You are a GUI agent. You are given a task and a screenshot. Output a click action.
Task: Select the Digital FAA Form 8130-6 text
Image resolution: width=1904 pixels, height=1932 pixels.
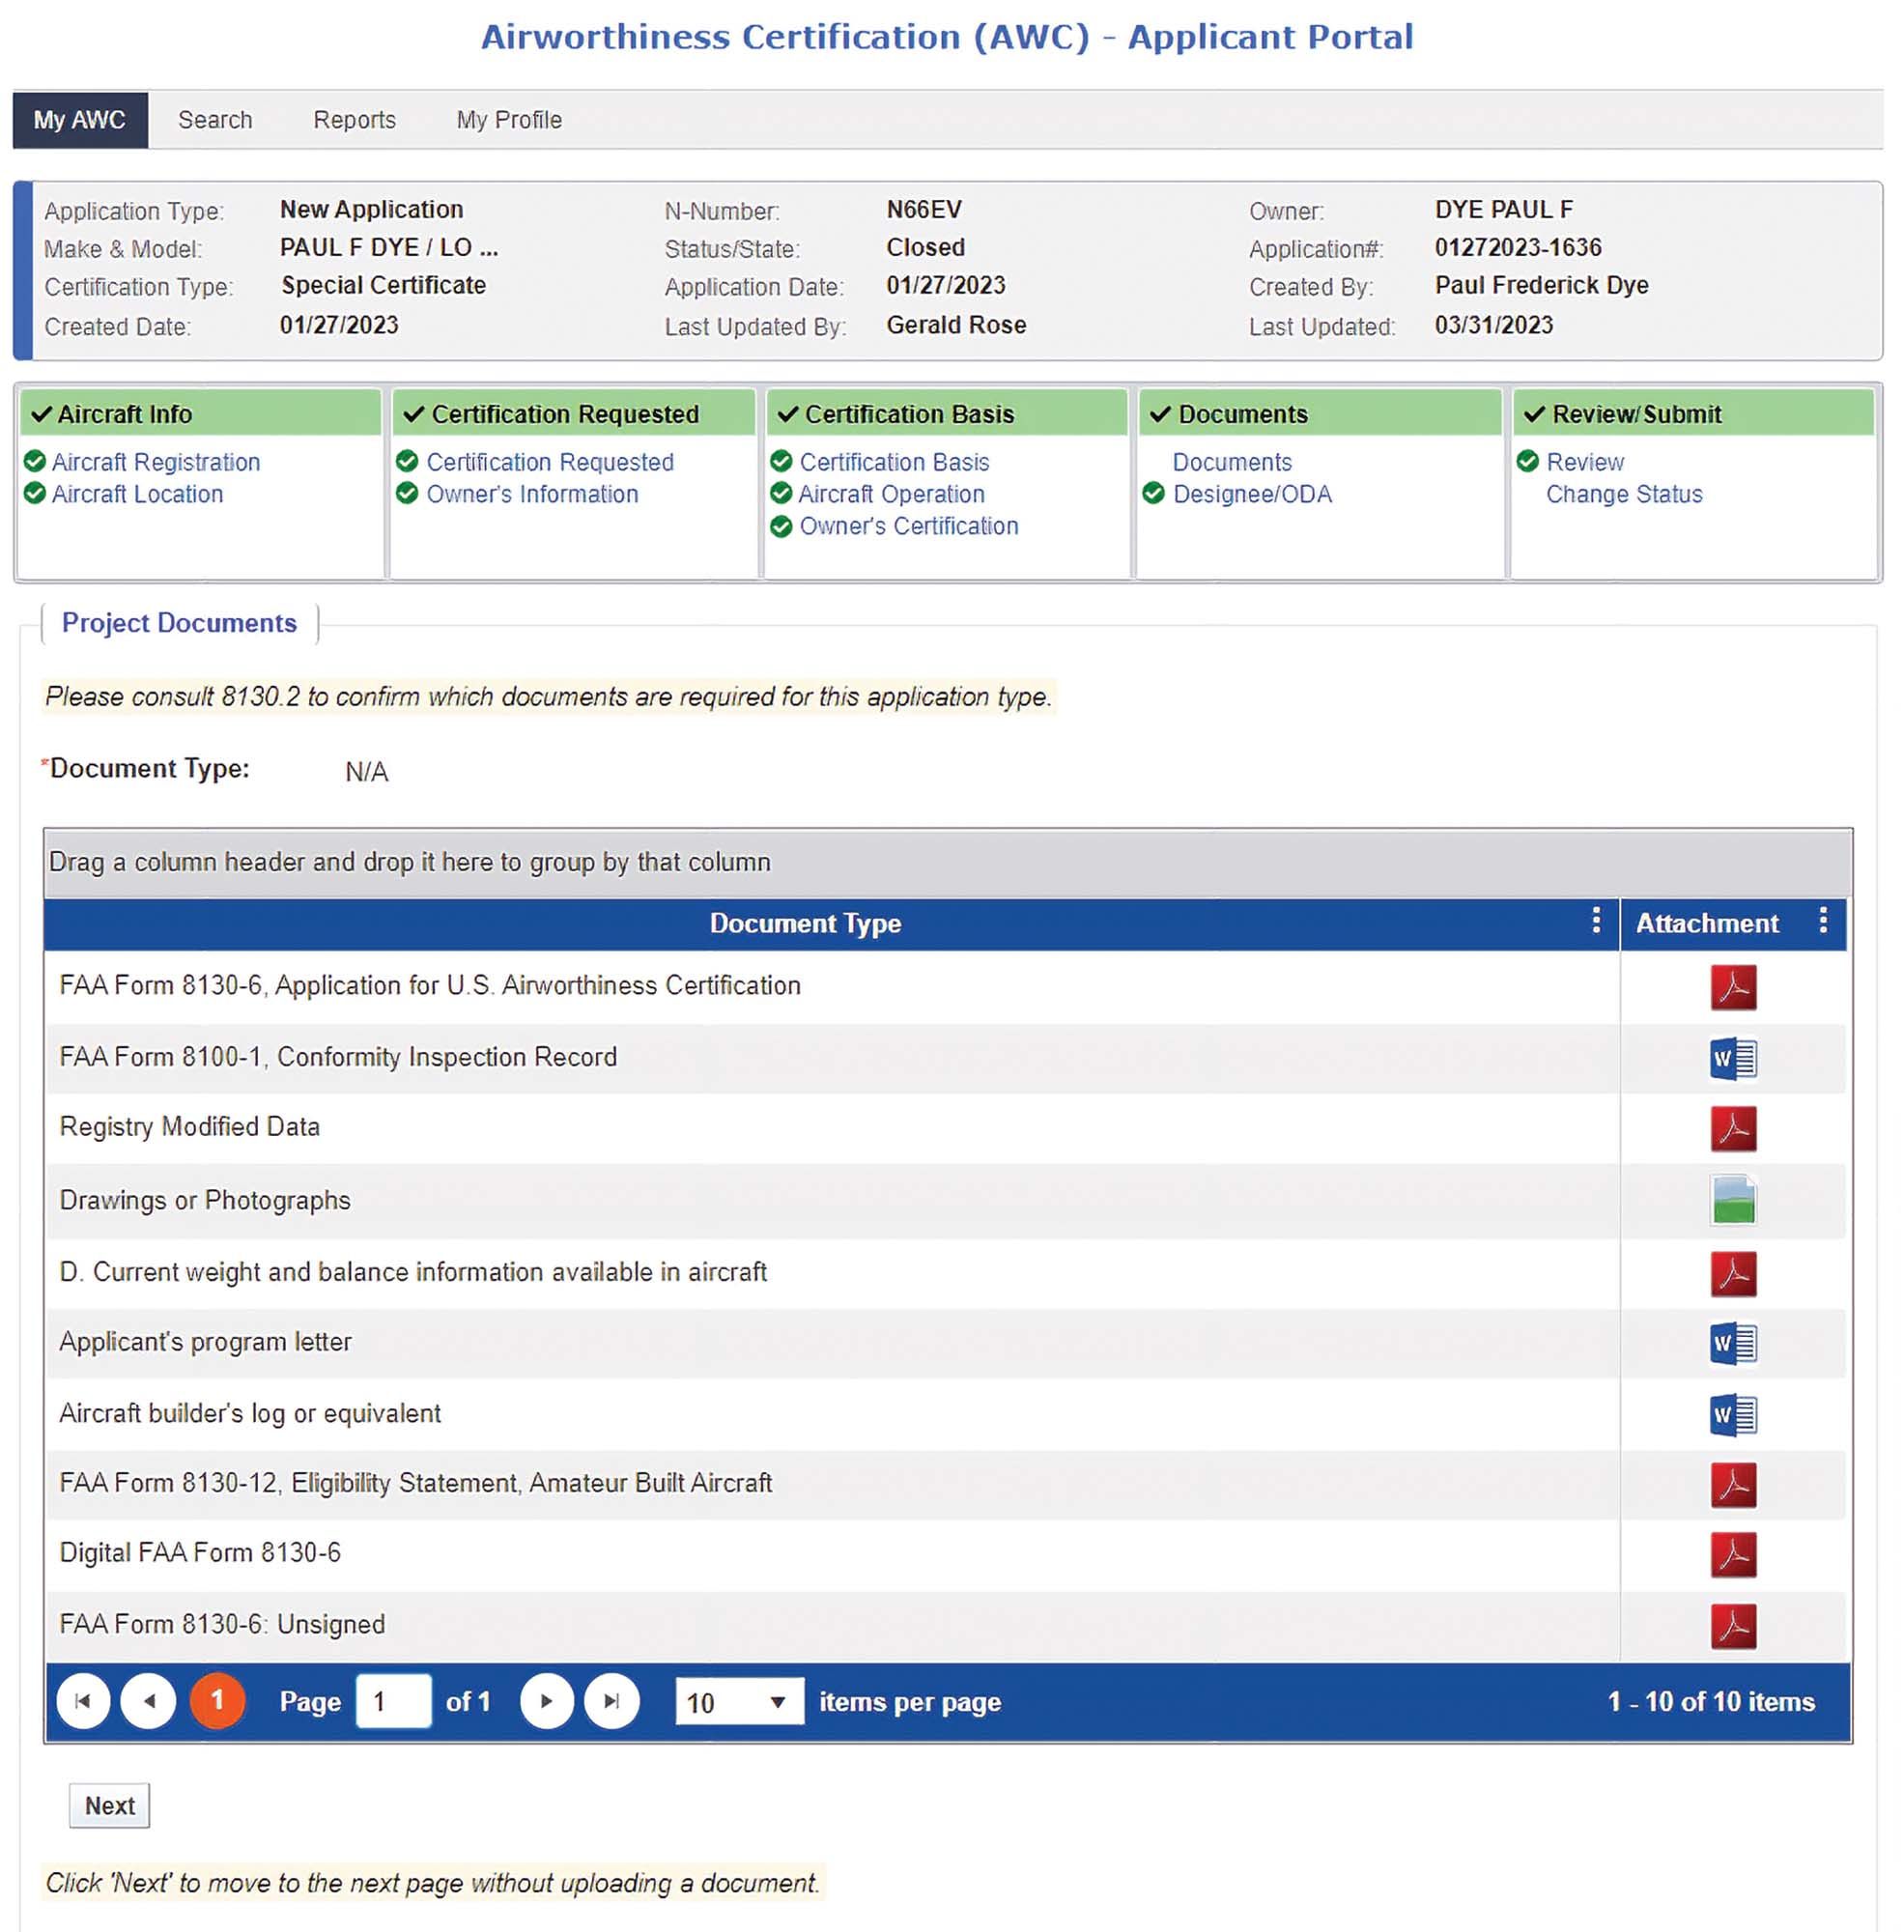(x=200, y=1552)
